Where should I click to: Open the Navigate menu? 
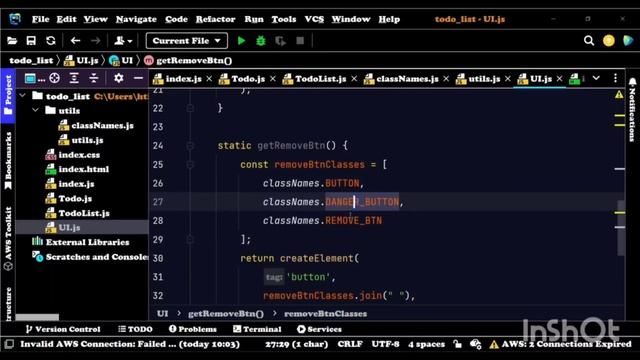tap(136, 19)
